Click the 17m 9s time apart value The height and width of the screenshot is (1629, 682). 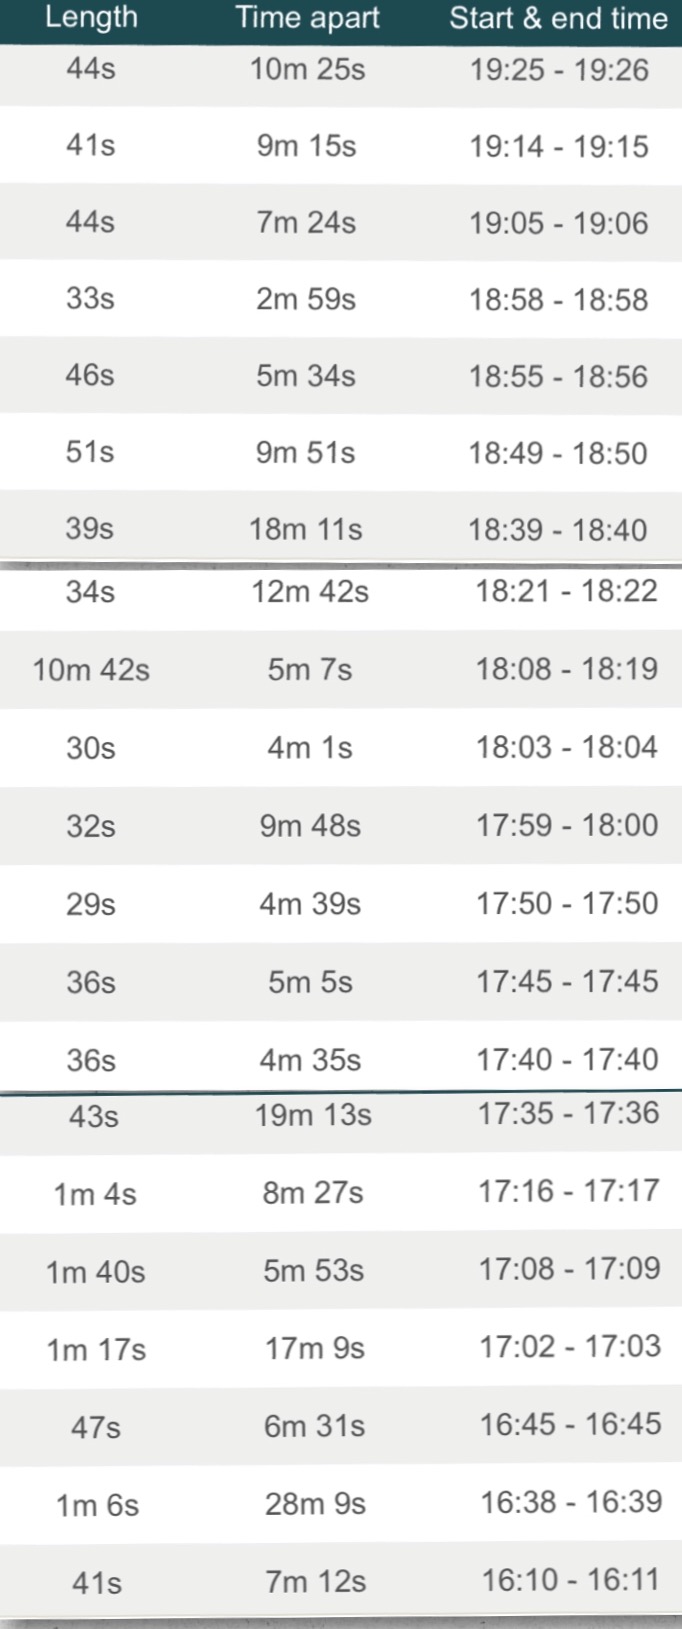pyautogui.click(x=315, y=1348)
